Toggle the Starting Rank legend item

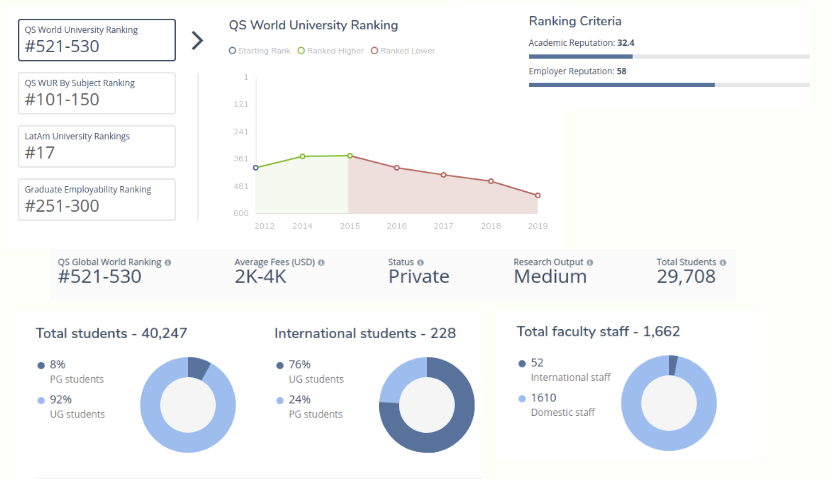point(259,51)
